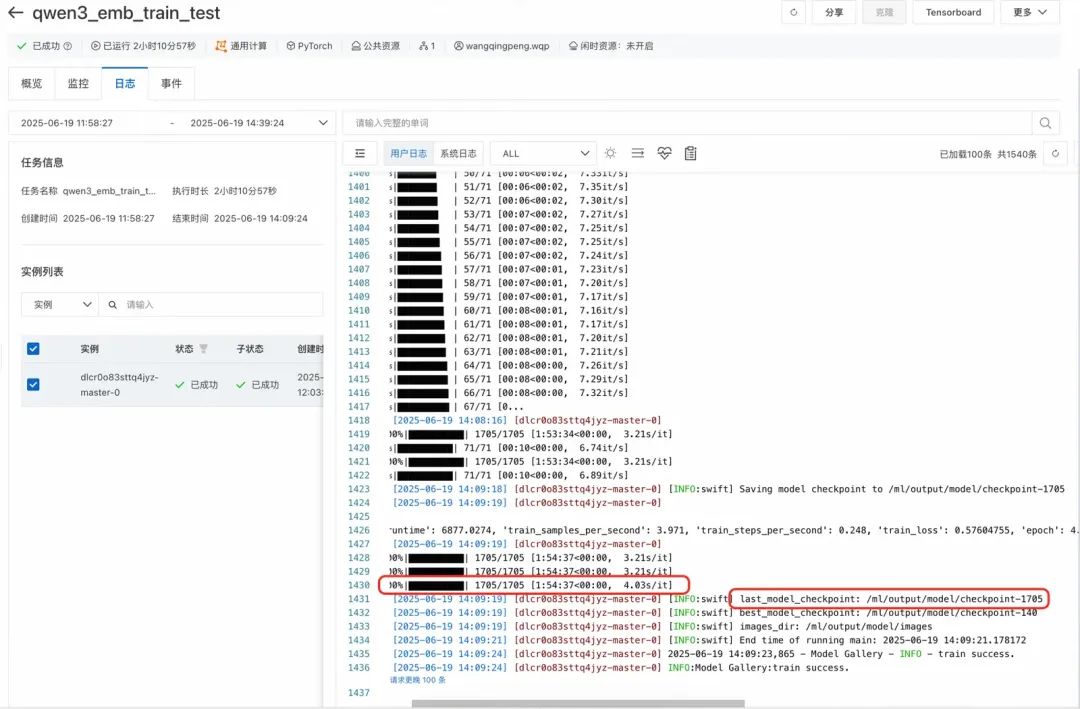This screenshot has width=1080, height=709.
Task: Click the clipboard copy log icon
Action: point(690,153)
